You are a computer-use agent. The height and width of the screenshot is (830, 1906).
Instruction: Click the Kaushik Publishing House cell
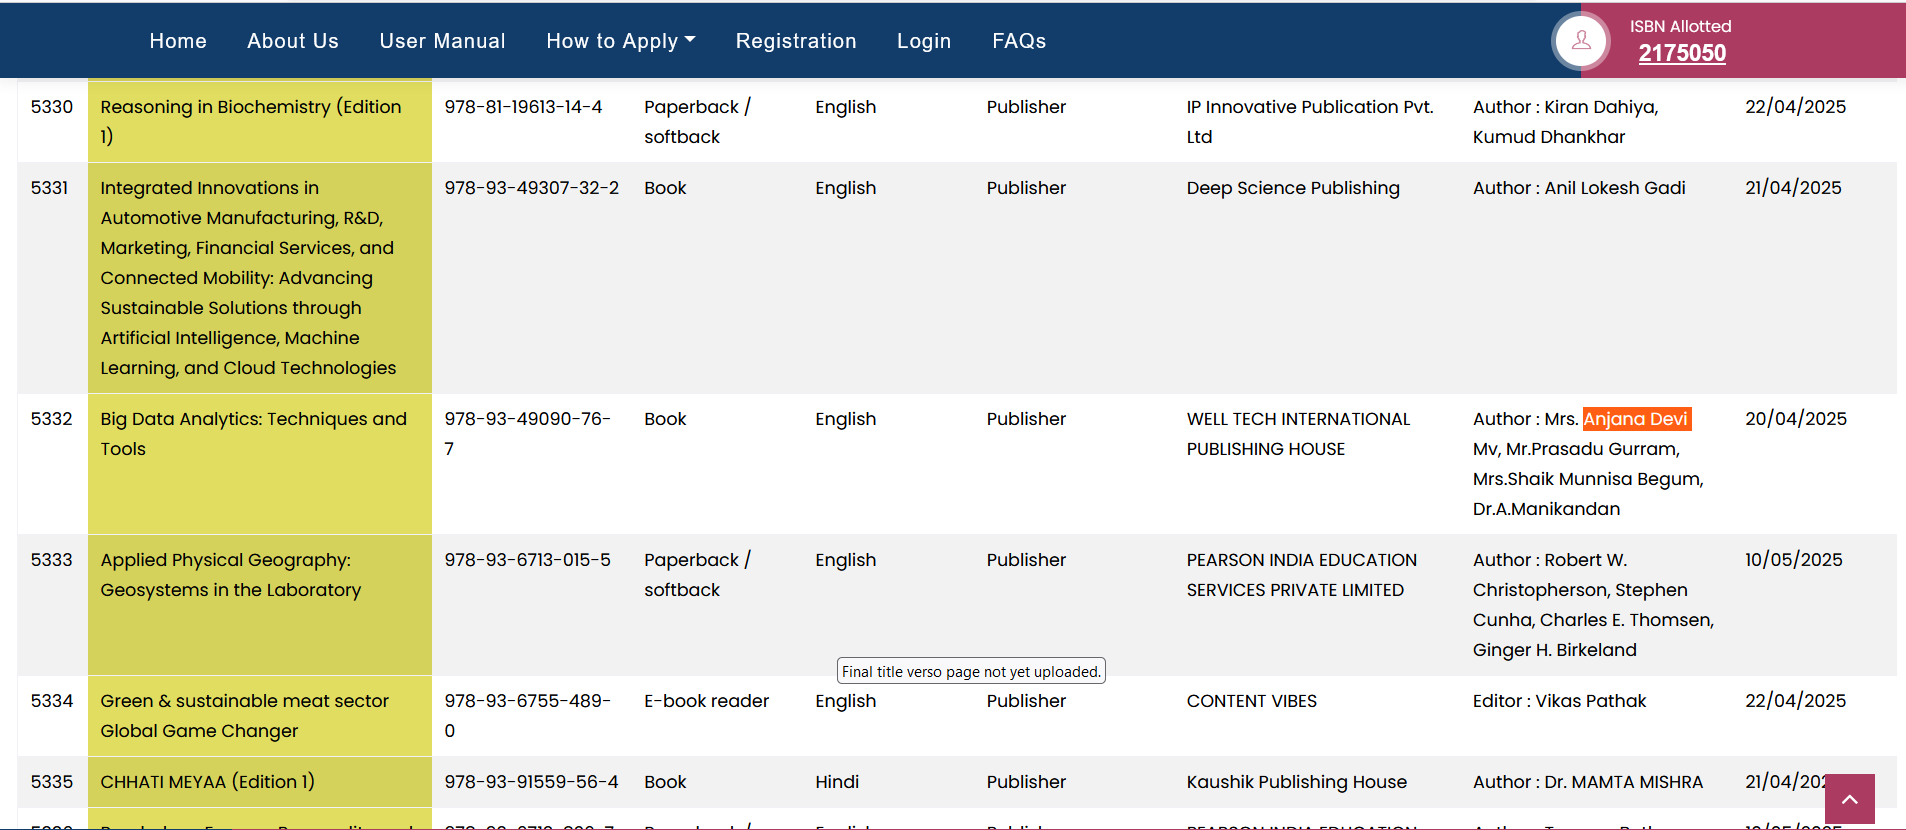pyautogui.click(x=1296, y=782)
